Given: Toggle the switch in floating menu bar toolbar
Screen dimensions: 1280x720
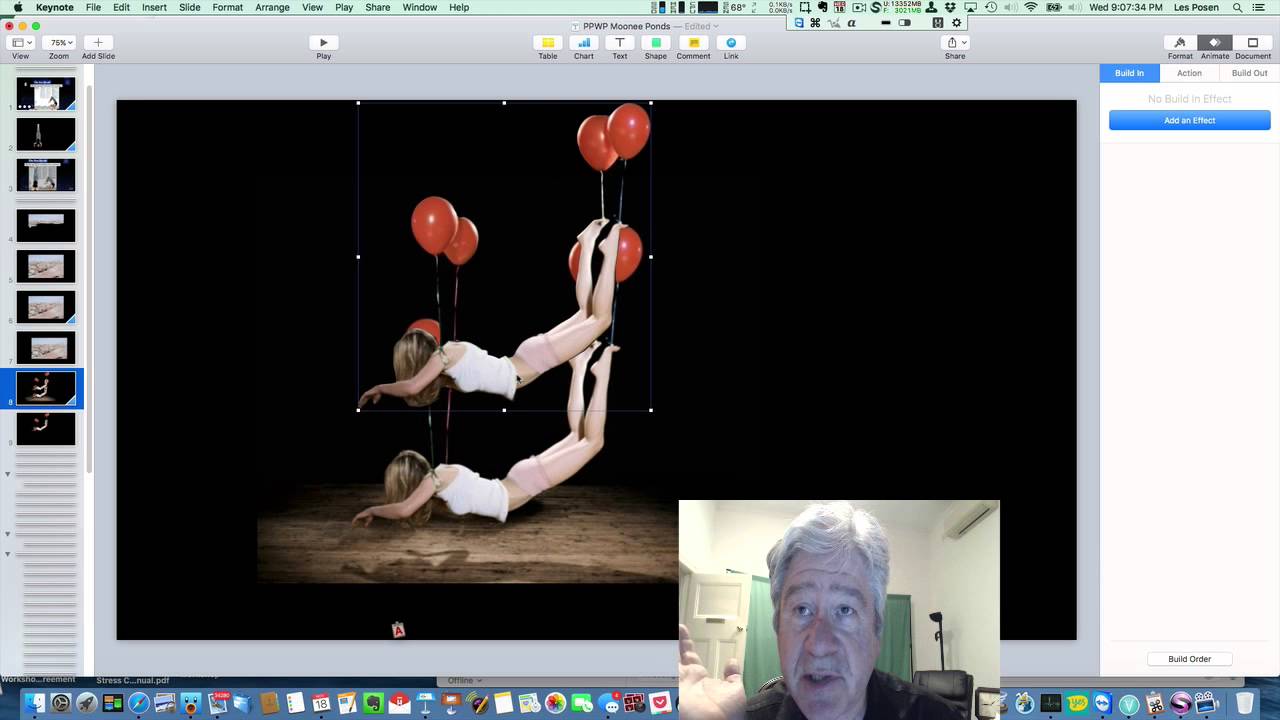Looking at the screenshot, I should click(904, 22).
